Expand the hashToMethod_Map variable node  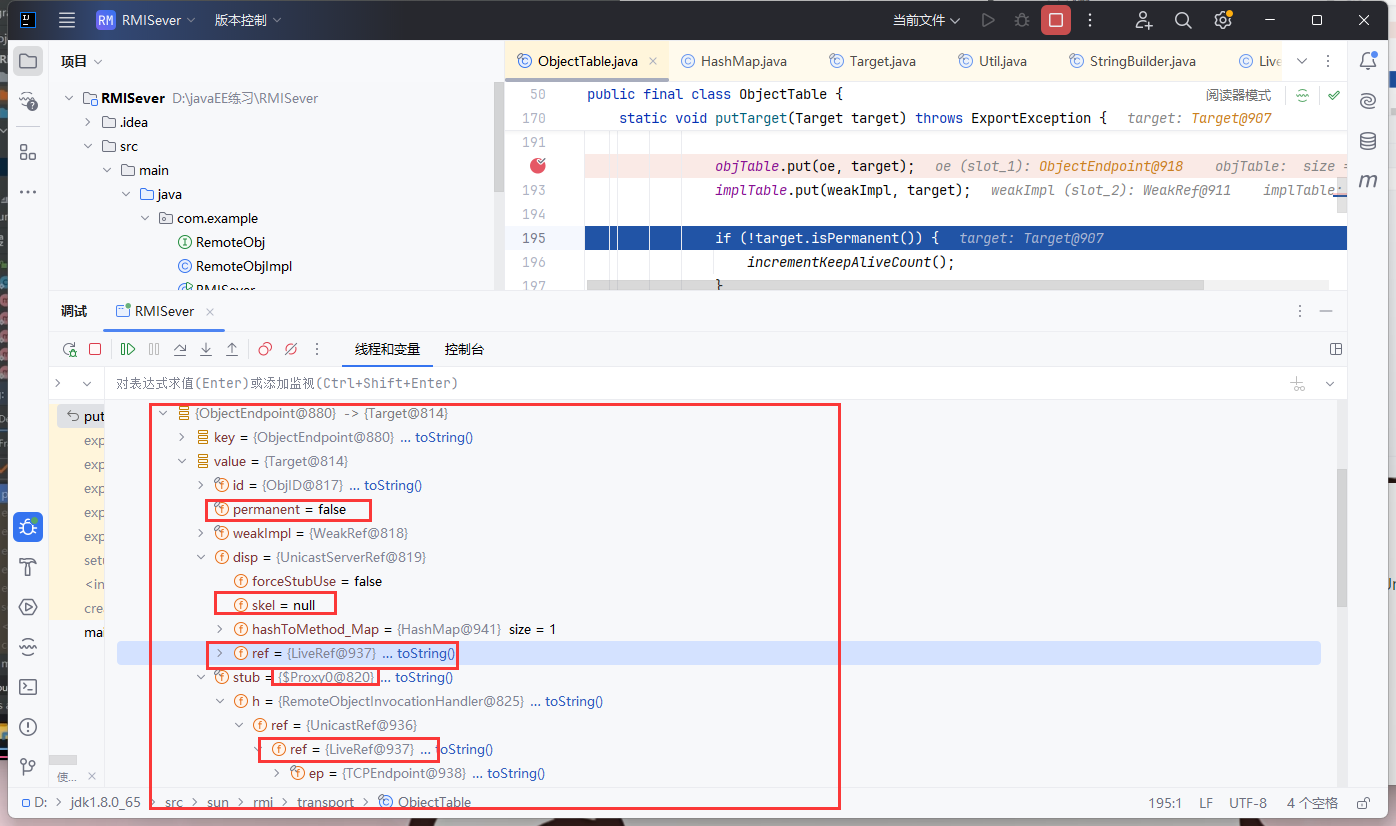point(220,629)
